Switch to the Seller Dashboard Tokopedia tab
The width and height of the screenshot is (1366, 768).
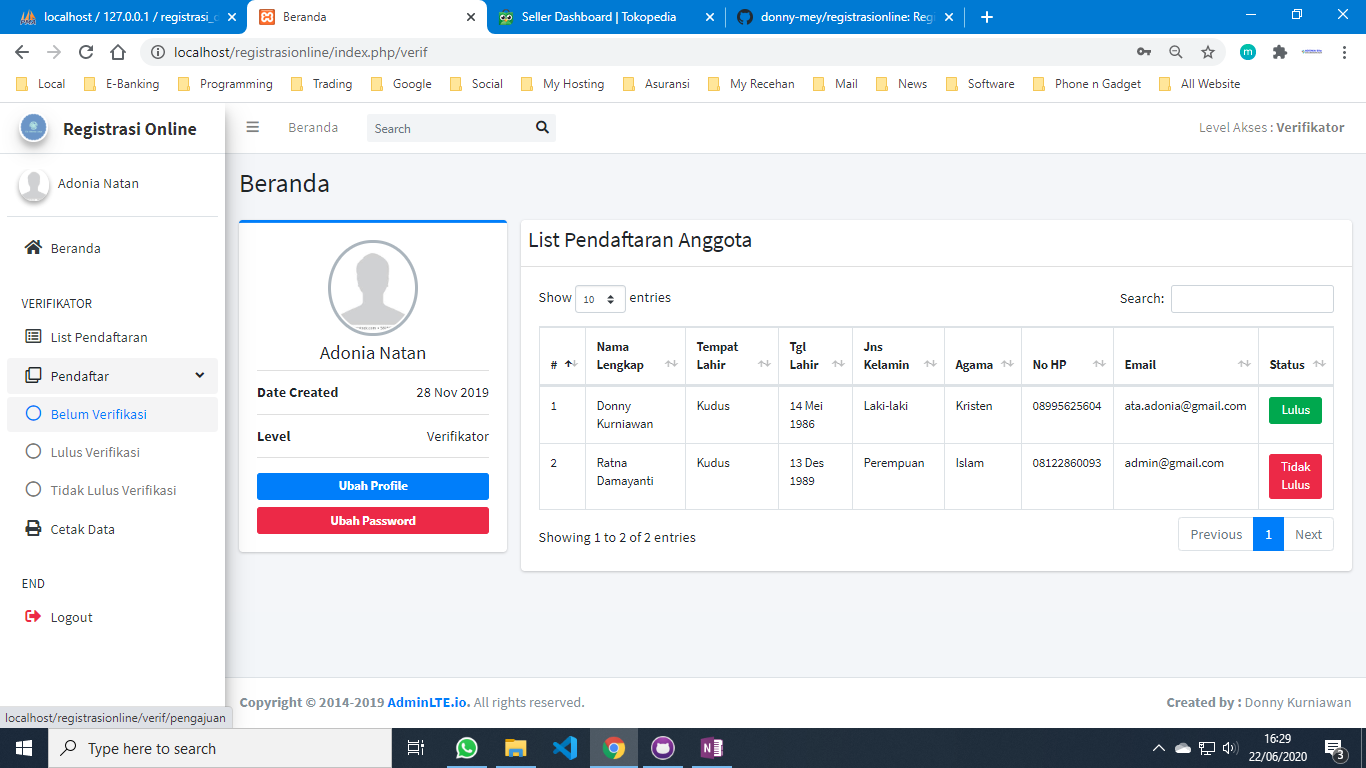click(598, 17)
